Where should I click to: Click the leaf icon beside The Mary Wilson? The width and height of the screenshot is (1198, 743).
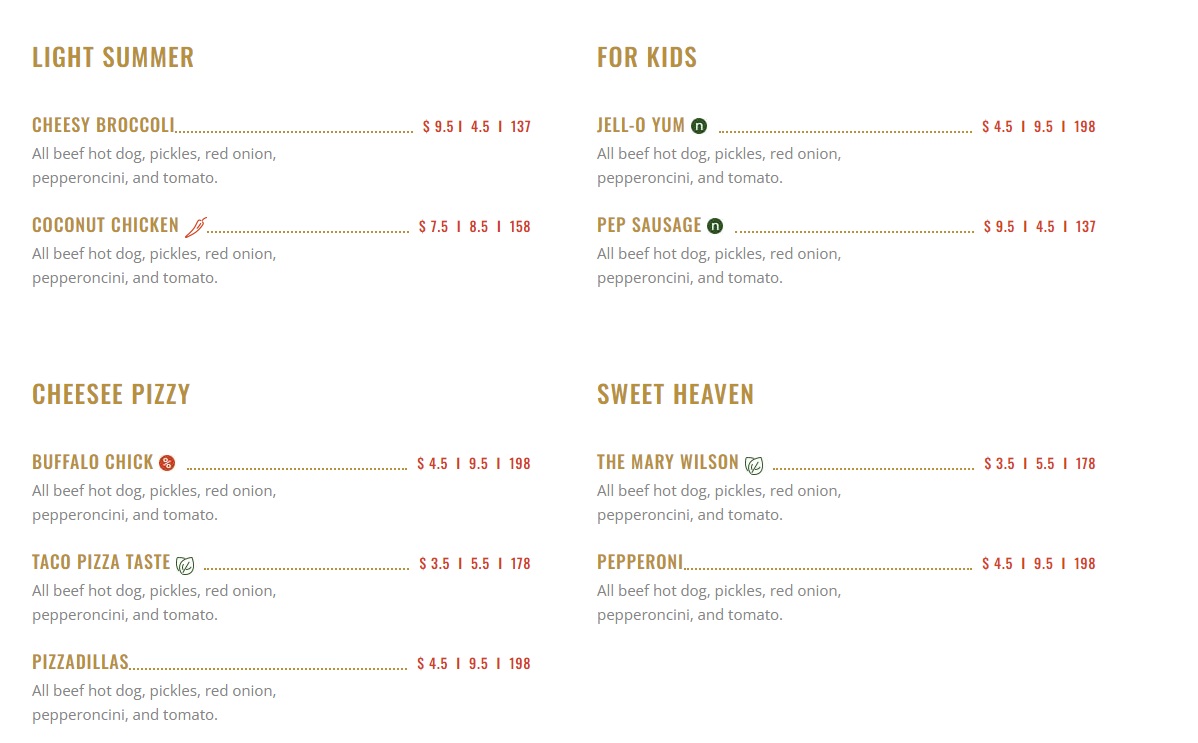[x=754, y=465]
